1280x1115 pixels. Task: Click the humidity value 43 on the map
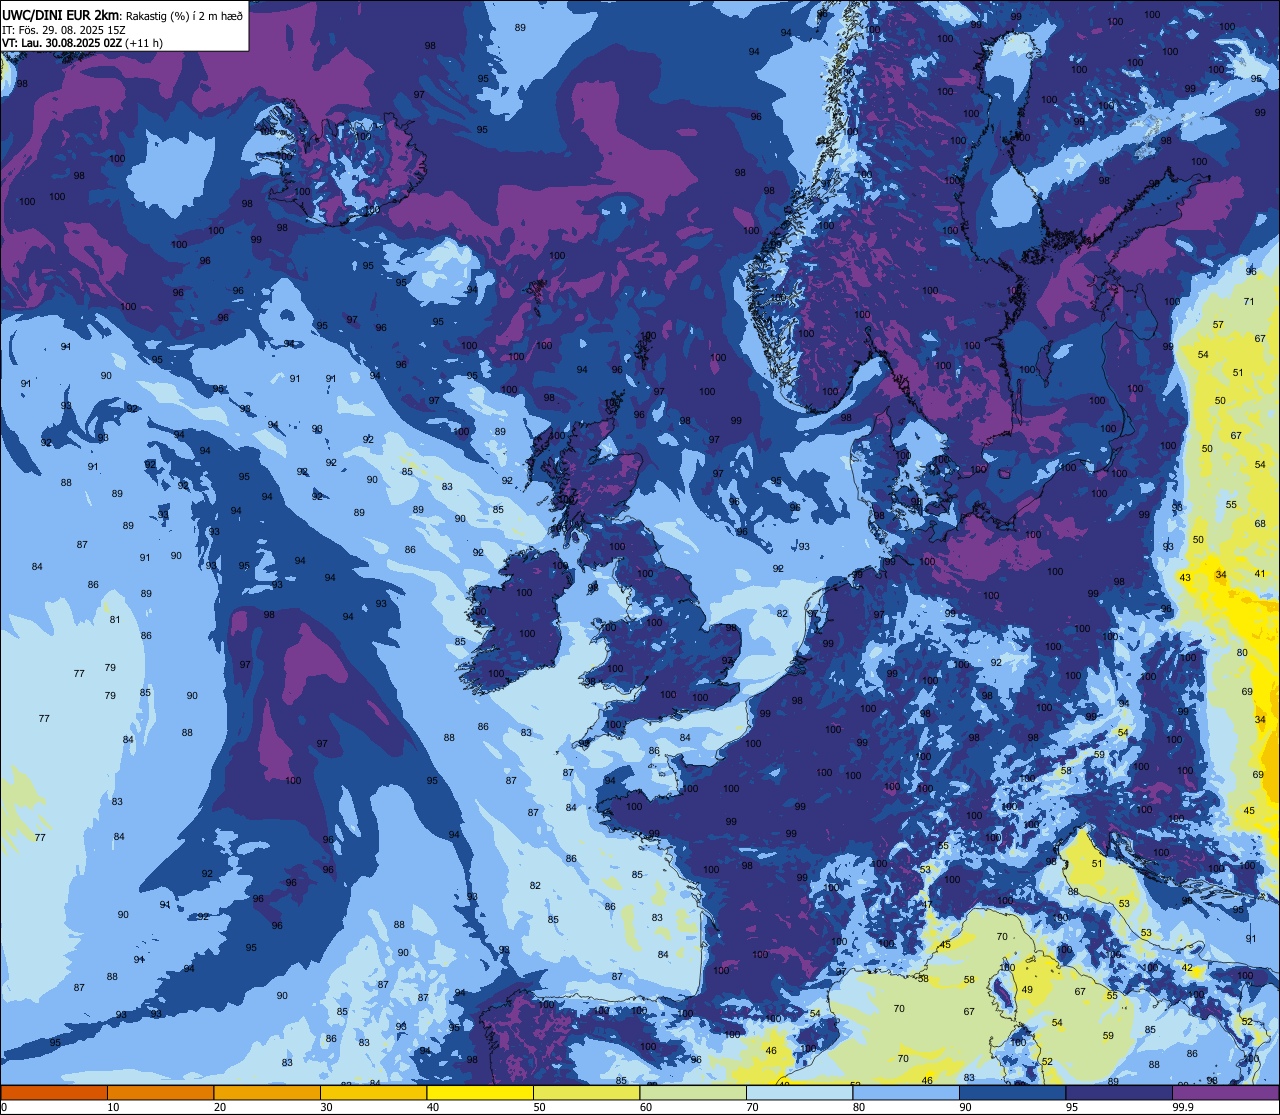tap(1185, 578)
